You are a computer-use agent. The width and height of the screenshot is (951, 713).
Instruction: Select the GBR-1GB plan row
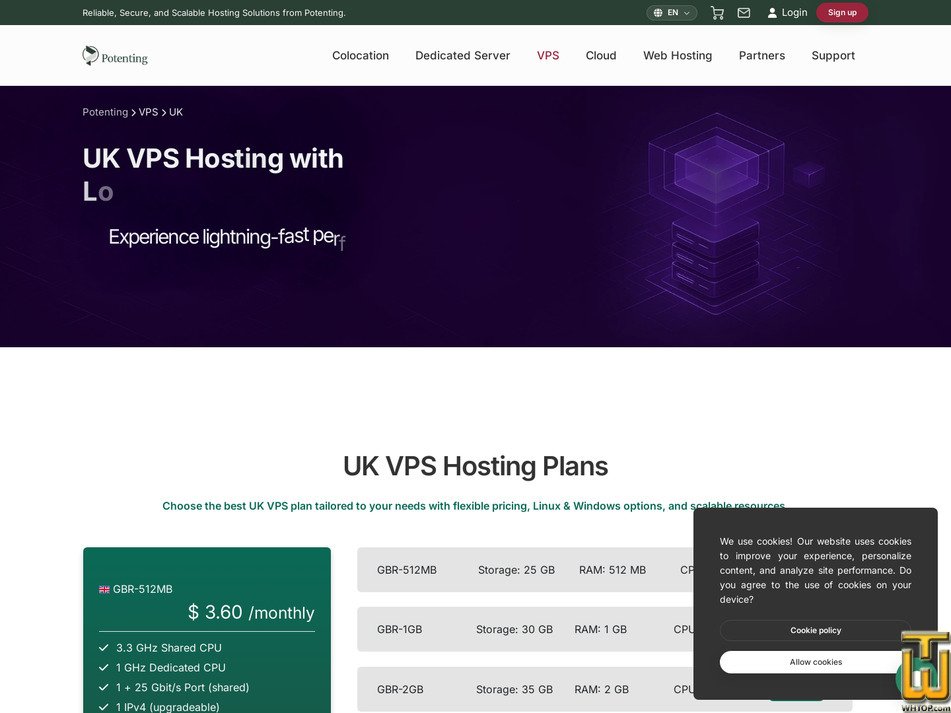point(605,629)
